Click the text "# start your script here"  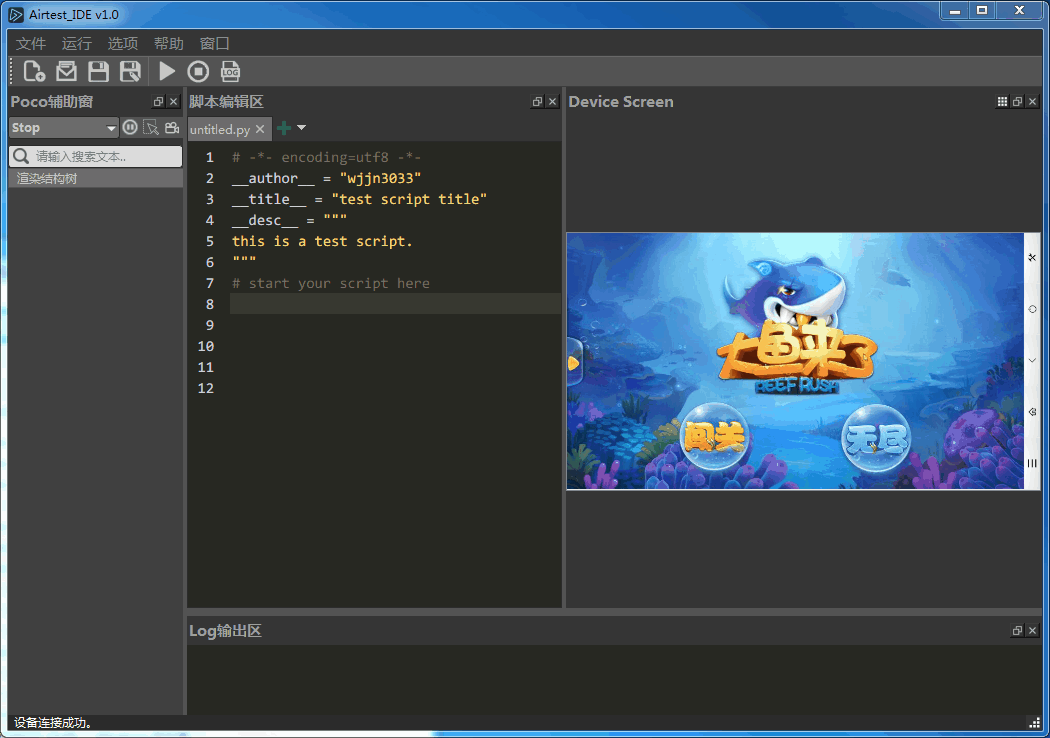(x=331, y=283)
